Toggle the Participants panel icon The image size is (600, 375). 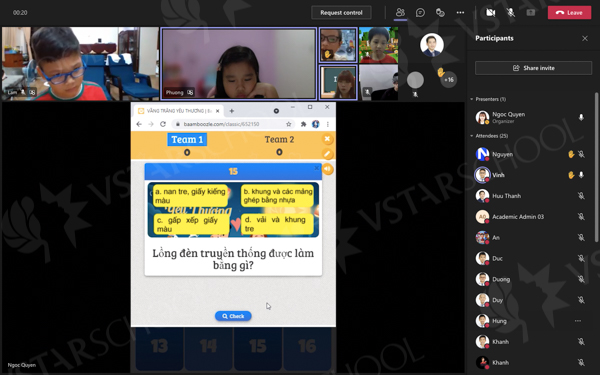[x=400, y=13]
